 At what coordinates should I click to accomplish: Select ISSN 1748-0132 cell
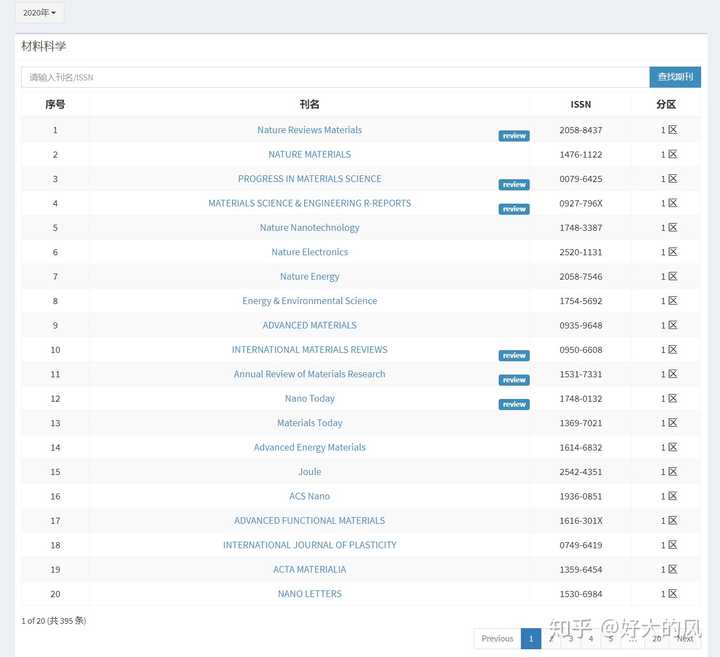pos(580,399)
